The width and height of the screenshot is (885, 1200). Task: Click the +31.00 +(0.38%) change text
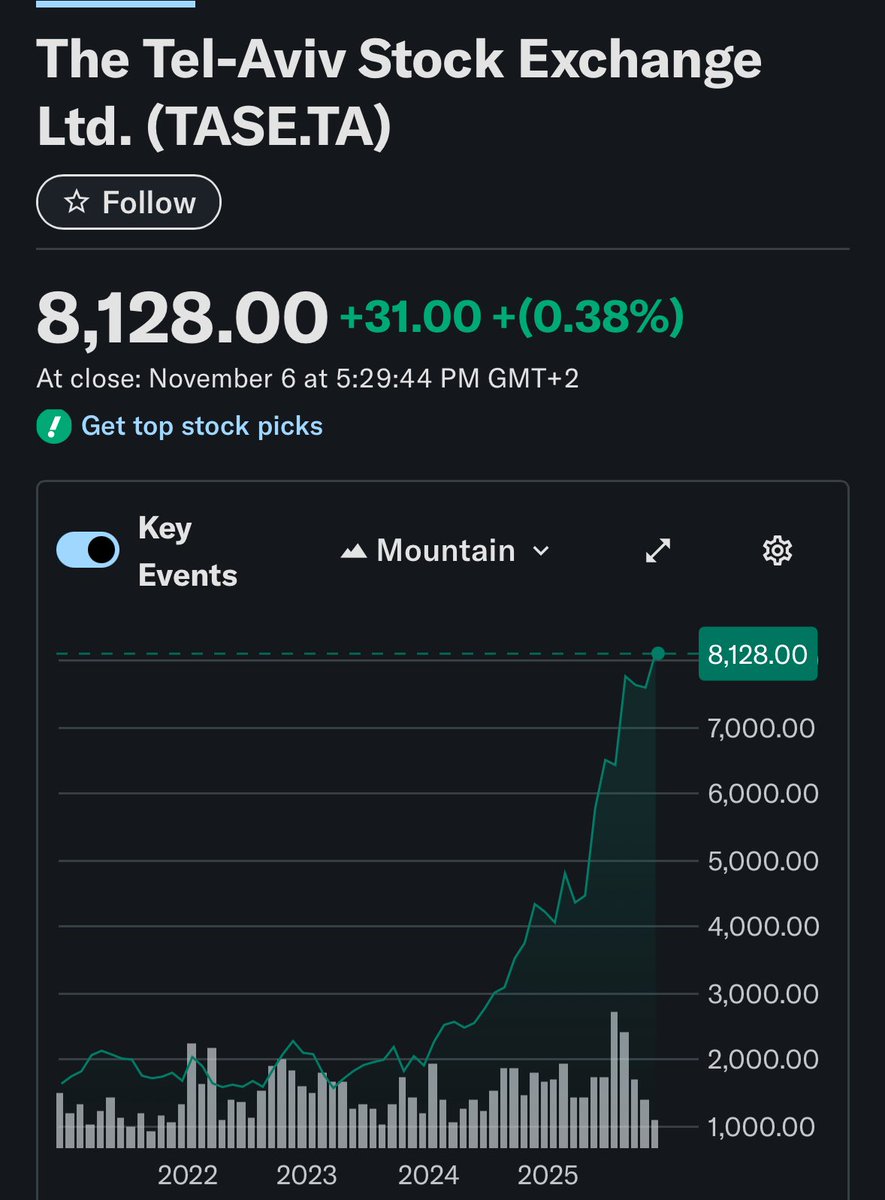point(513,318)
